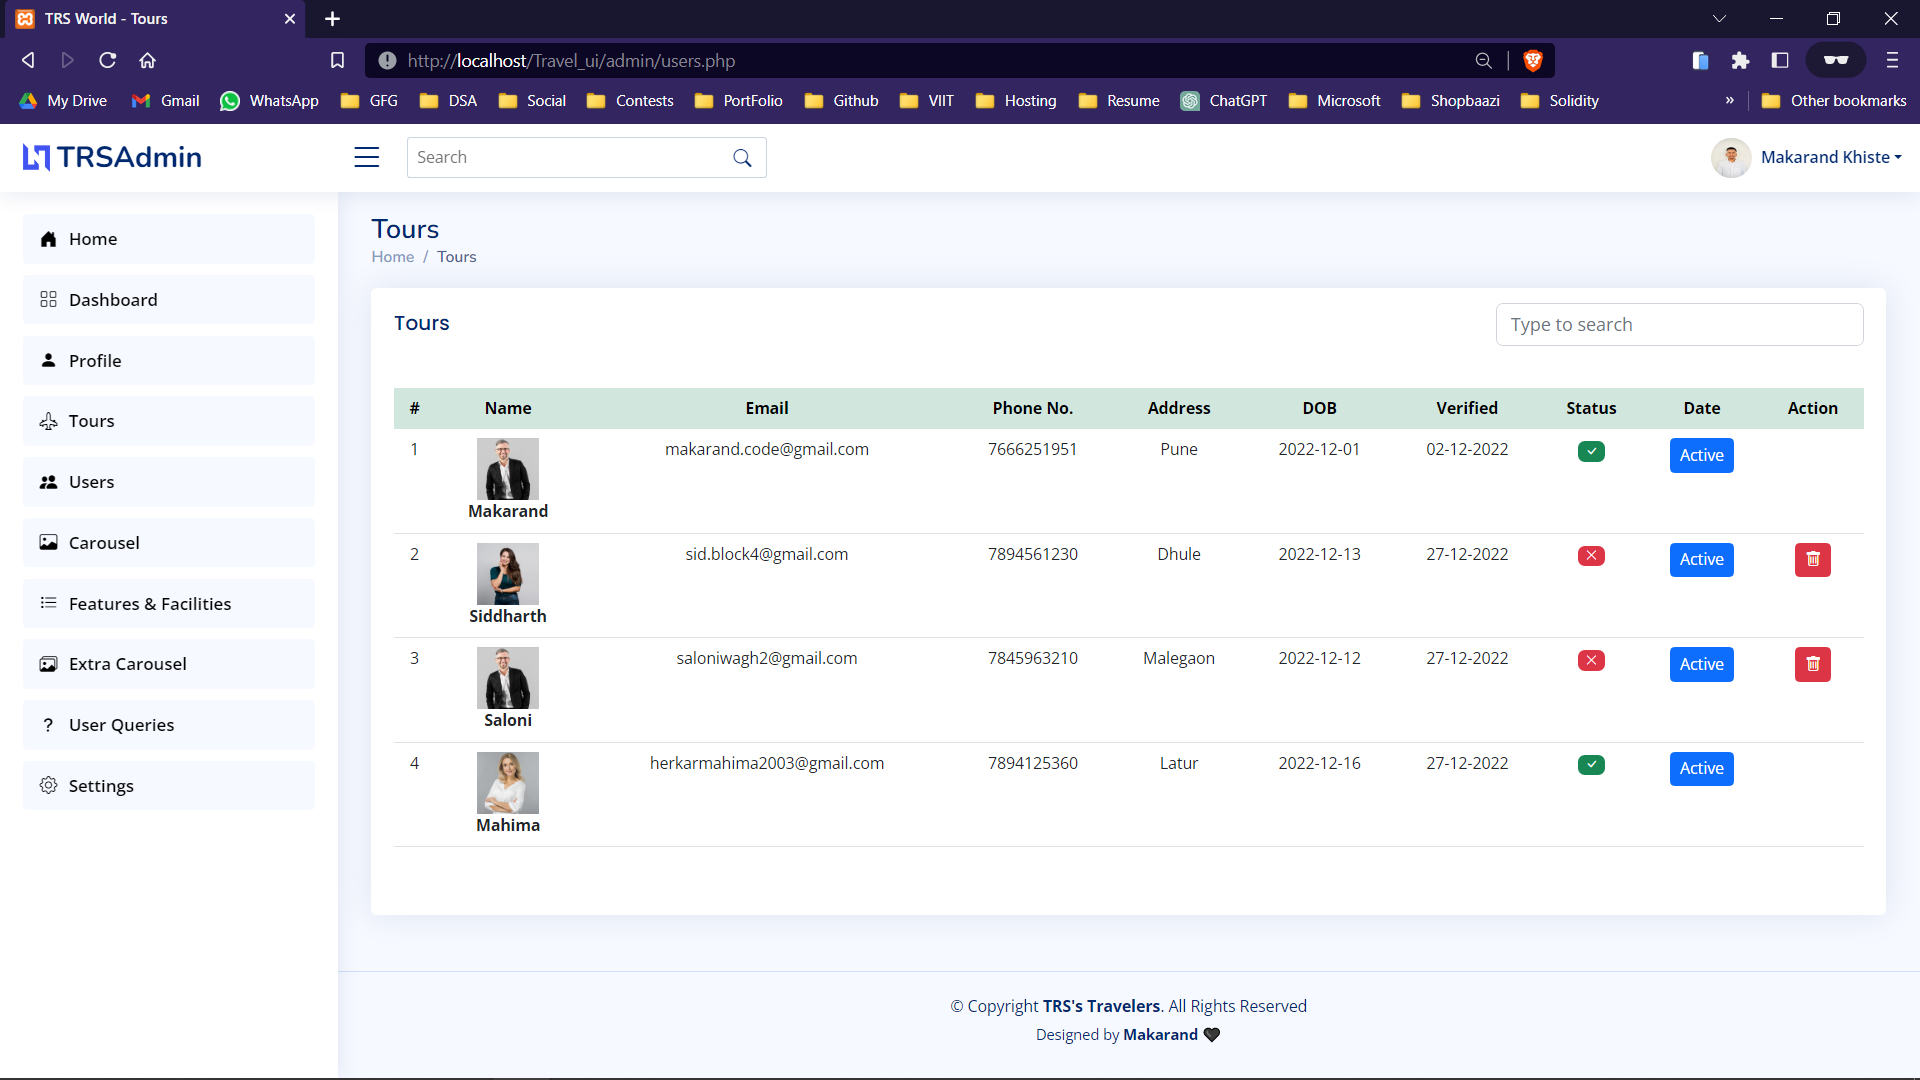This screenshot has height=1080, width=1920.
Task: Open User Queries in sidebar
Action: [169, 725]
